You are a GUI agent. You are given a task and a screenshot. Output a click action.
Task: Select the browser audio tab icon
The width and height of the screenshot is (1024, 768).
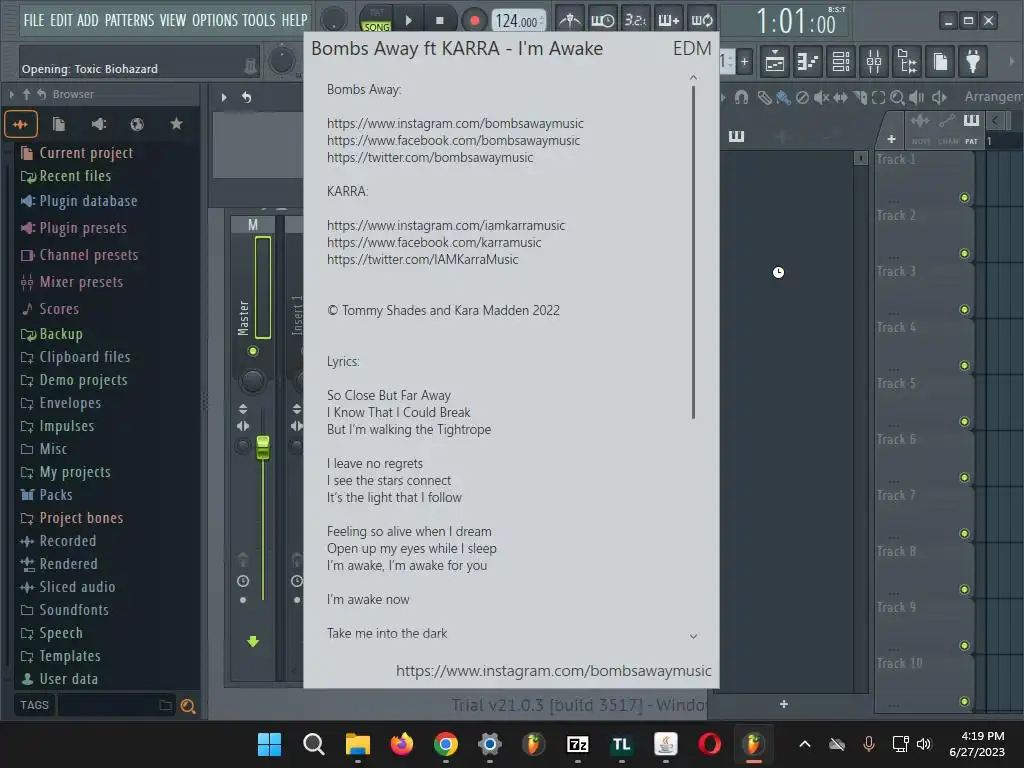20,124
